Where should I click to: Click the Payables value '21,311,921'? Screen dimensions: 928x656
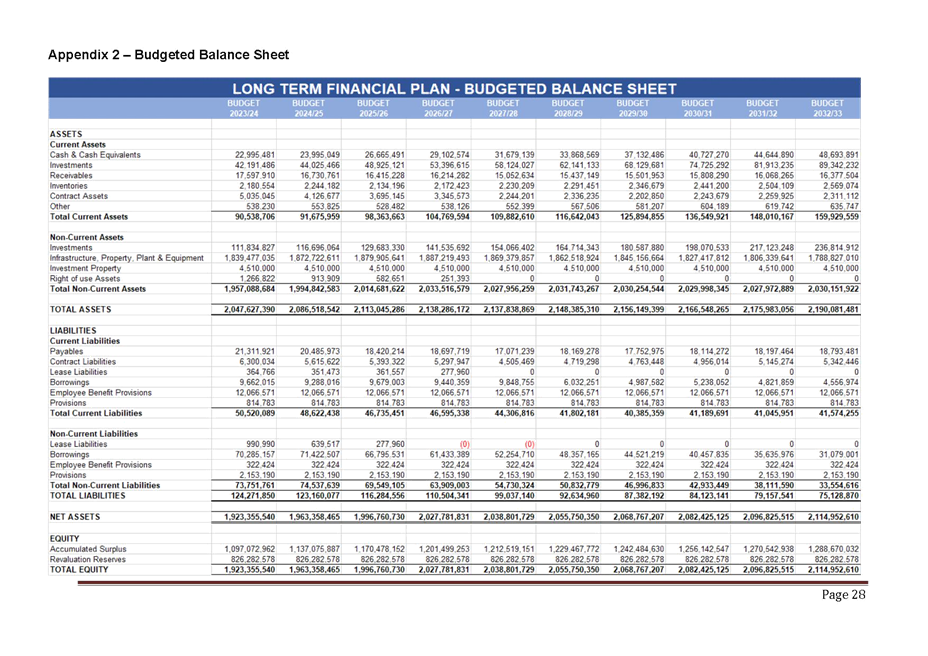pos(255,352)
